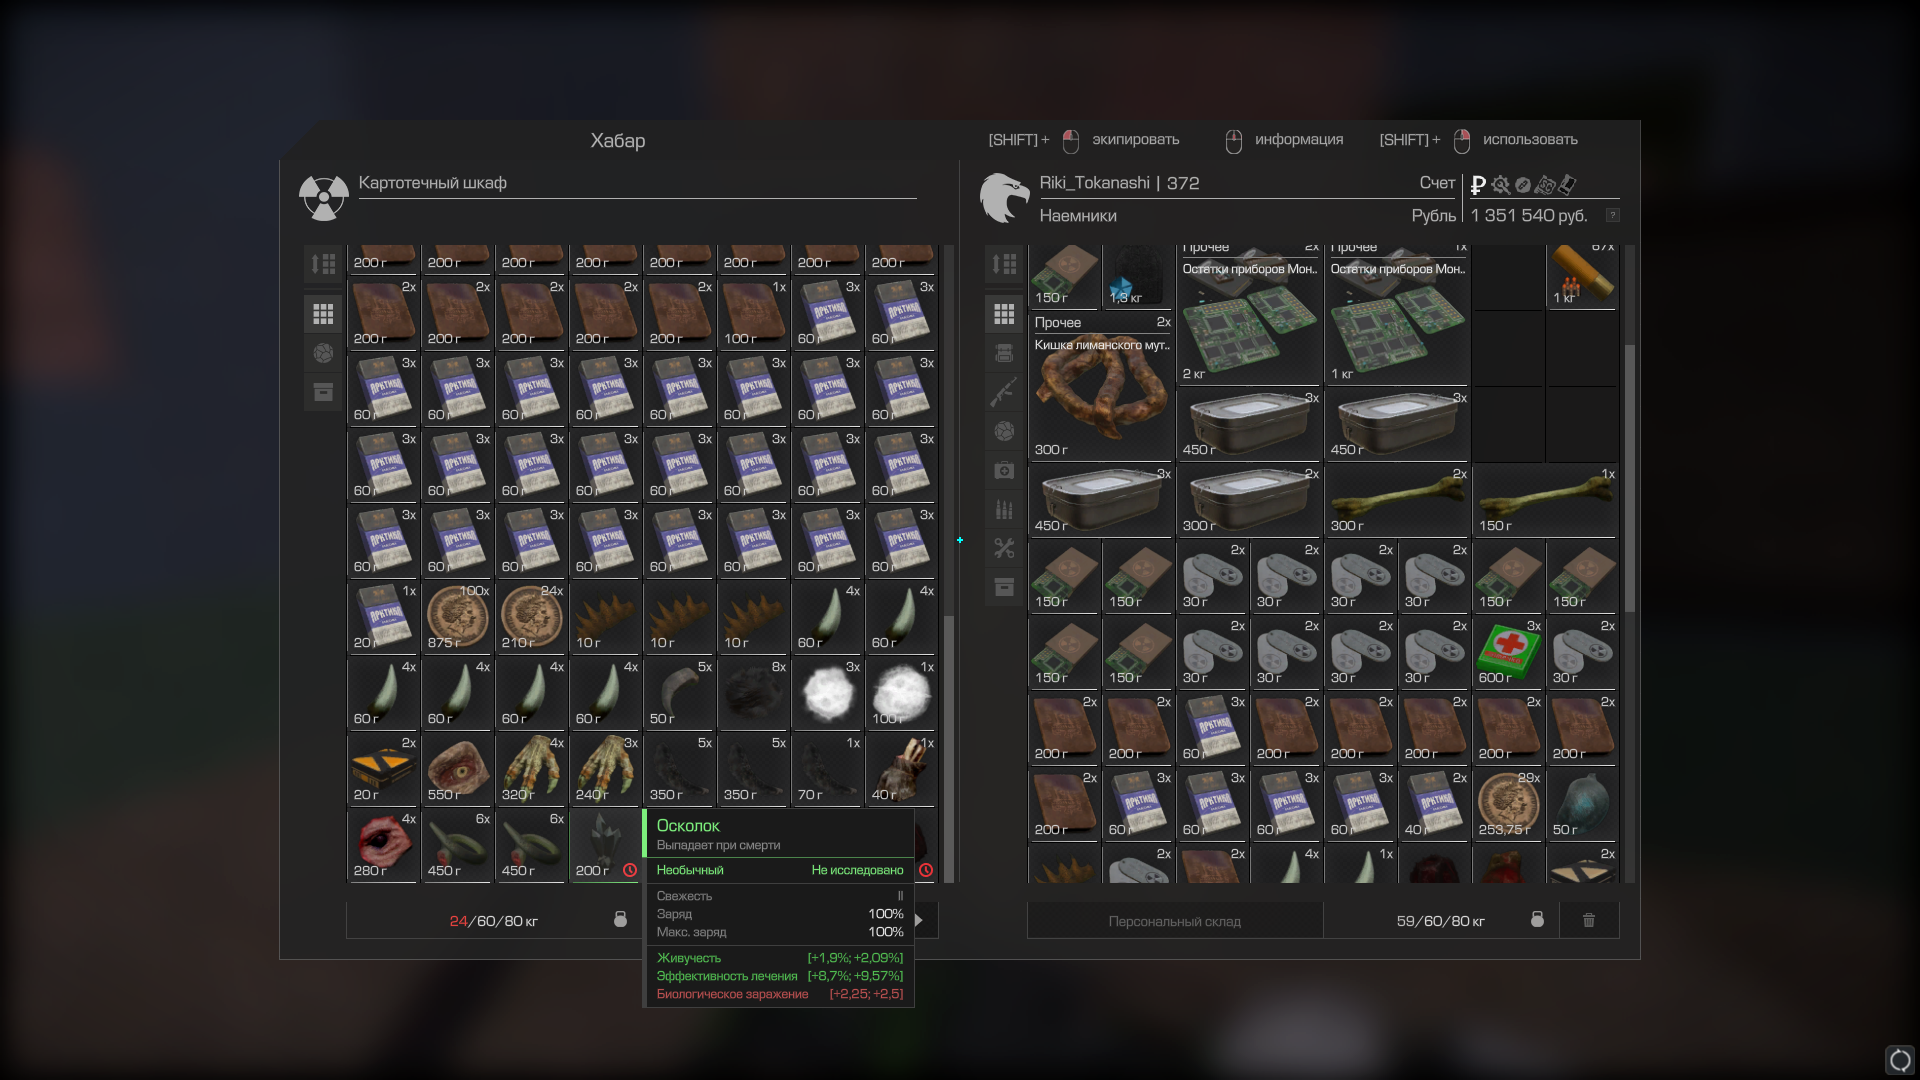Viewport: 1920px width, 1080px height.
Task: Click the circular overlay icon in the bottom-right screen corner
Action: pos(1899,1060)
